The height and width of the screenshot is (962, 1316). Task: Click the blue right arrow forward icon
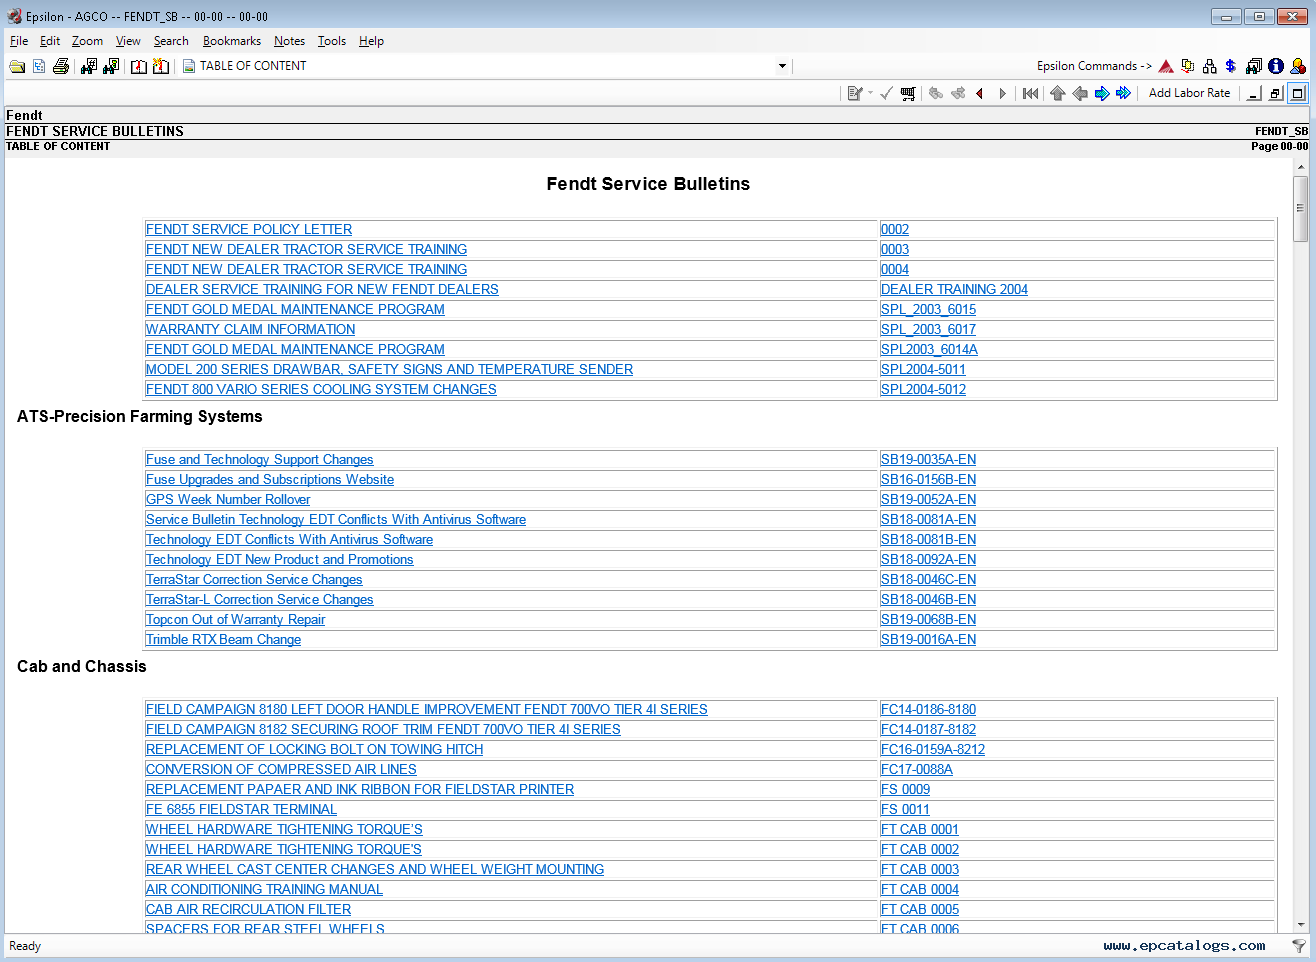[x=1102, y=93]
